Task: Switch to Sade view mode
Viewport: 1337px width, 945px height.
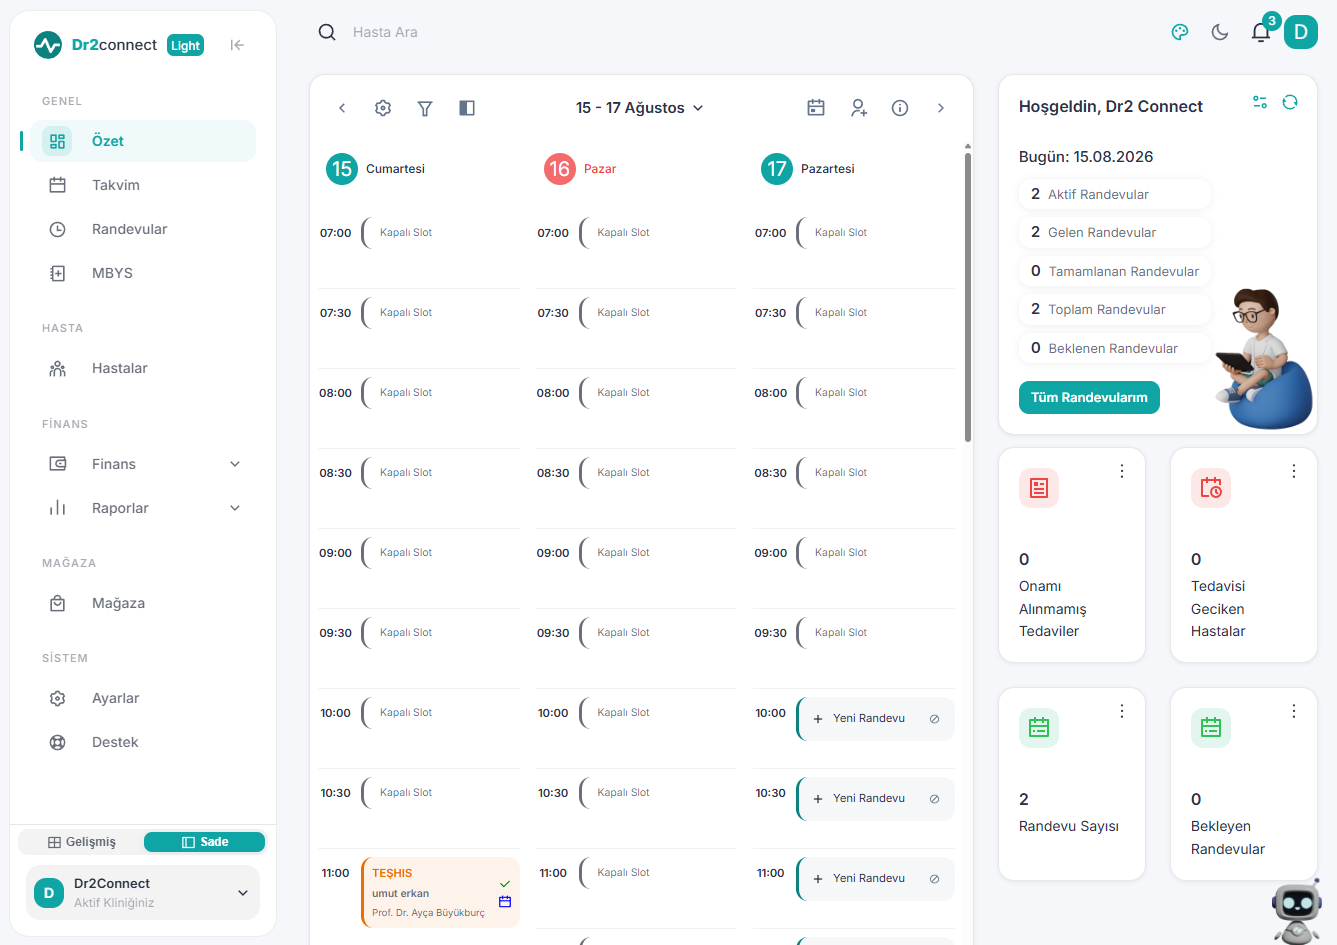Action: pos(204,842)
